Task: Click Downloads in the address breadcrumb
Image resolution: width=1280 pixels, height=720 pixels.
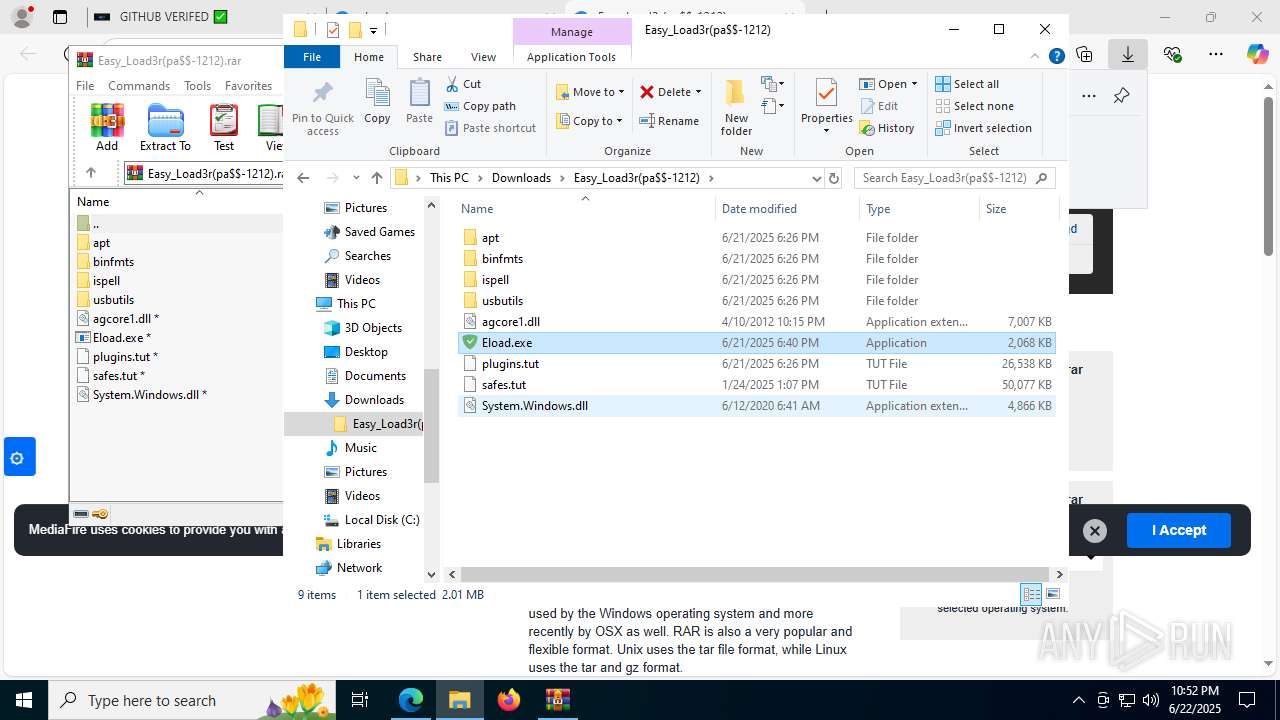Action: pyautogui.click(x=521, y=178)
